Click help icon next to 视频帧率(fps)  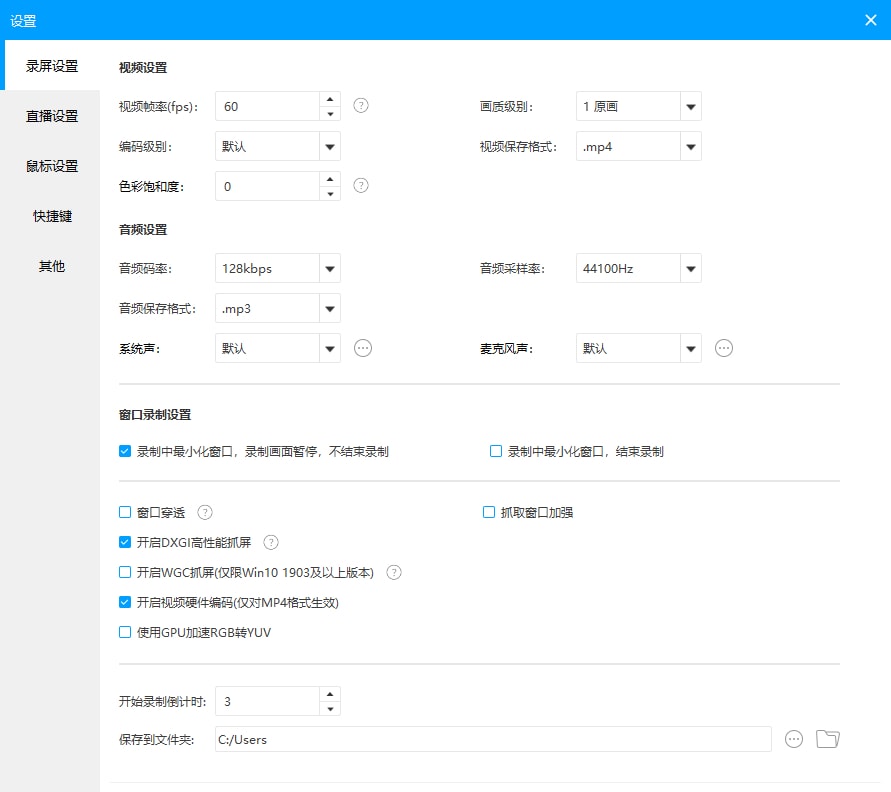[361, 105]
